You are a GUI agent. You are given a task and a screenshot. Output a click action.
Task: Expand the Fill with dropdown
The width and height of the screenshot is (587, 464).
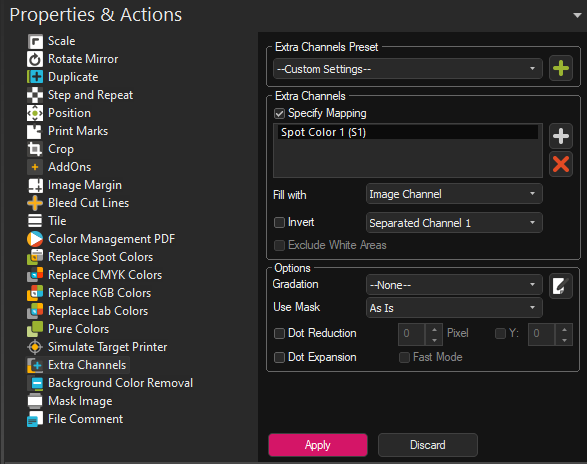point(454,194)
